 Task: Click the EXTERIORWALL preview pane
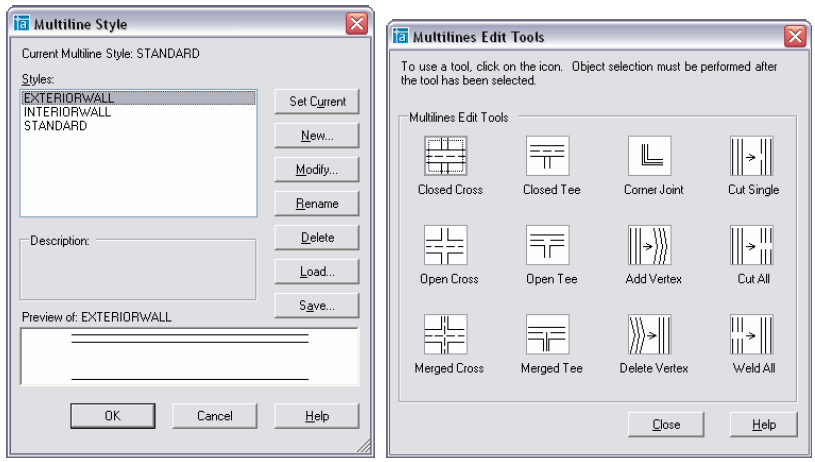point(190,357)
